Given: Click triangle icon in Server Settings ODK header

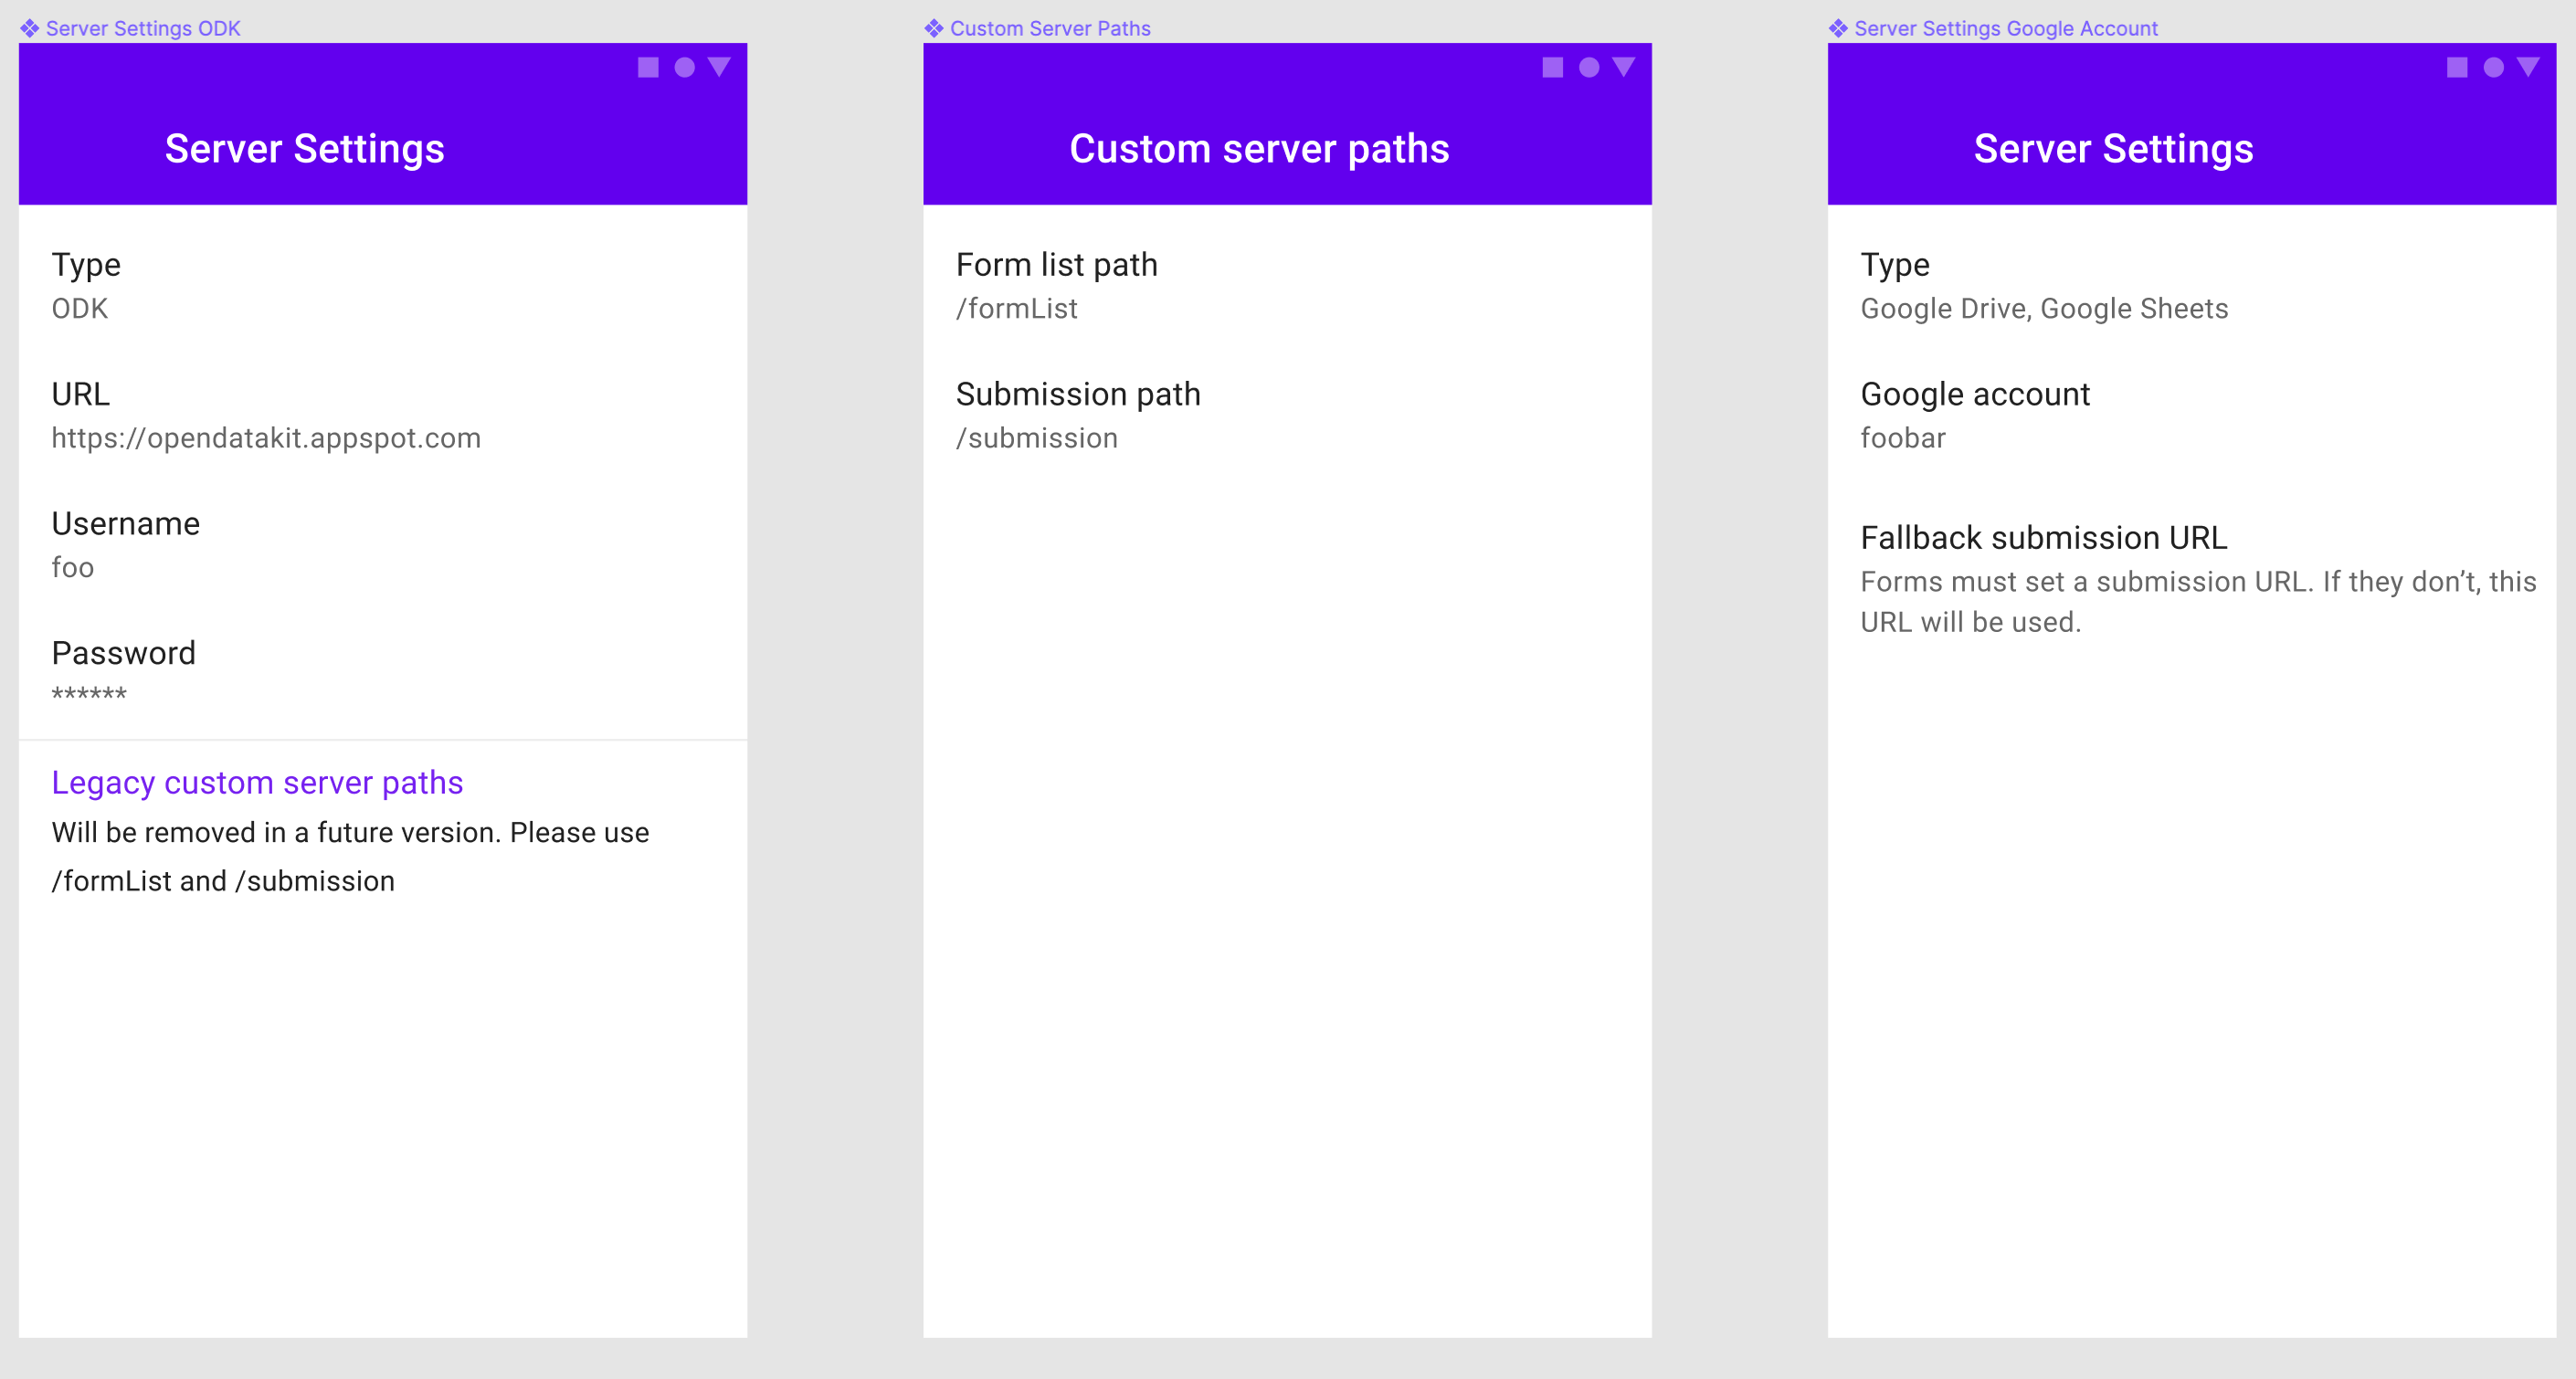Looking at the screenshot, I should point(719,67).
